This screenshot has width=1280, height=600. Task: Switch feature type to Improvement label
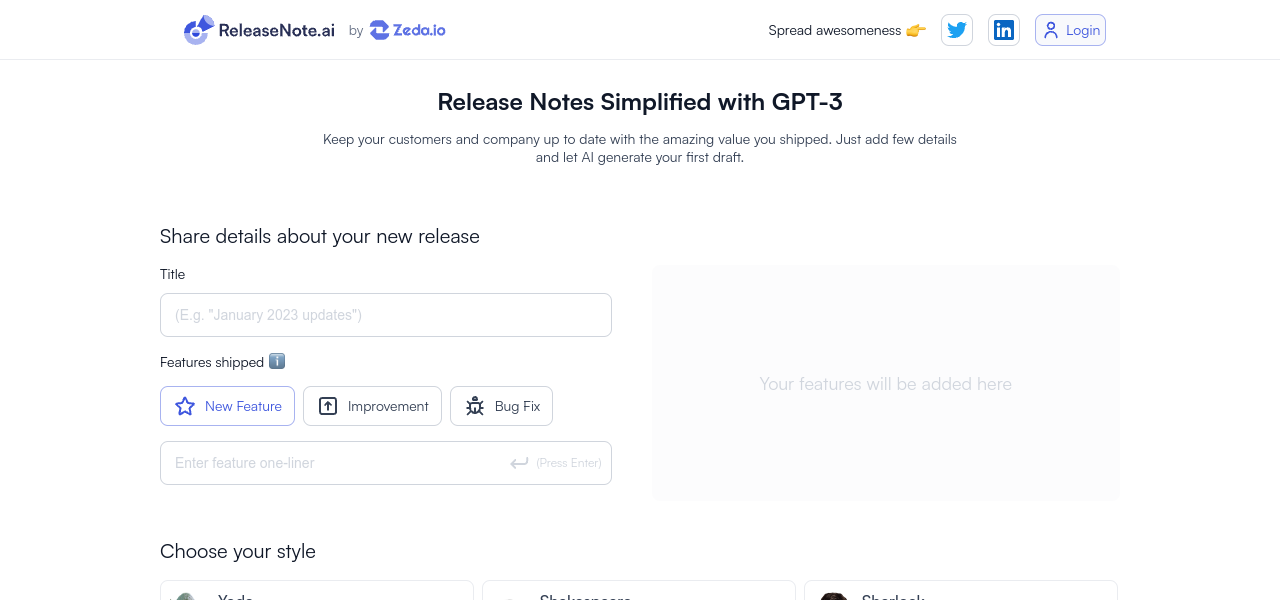(388, 406)
